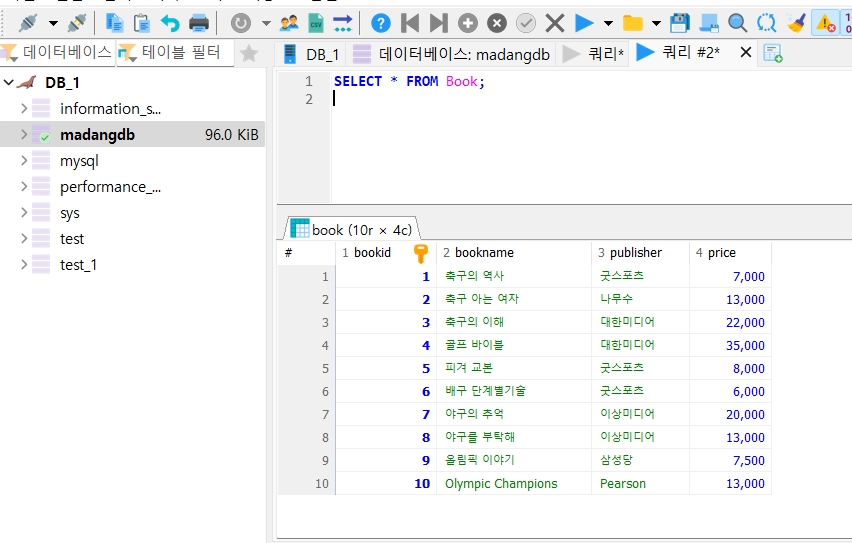Screen dimensions: 852x543
Task: Sort by the bookid column header
Action: pos(386,253)
